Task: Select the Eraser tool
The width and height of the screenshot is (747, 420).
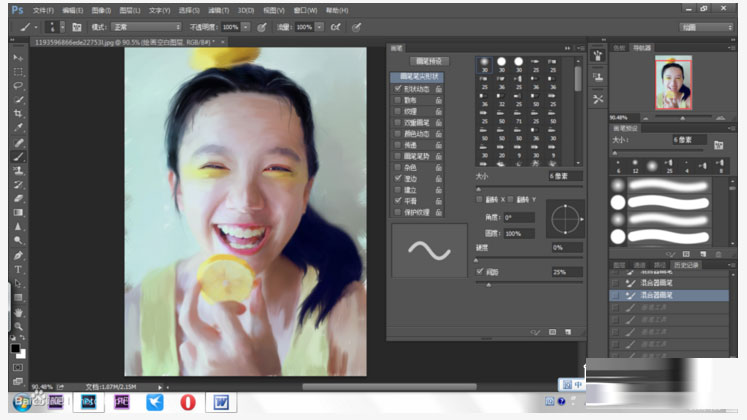Action: pyautogui.click(x=18, y=198)
